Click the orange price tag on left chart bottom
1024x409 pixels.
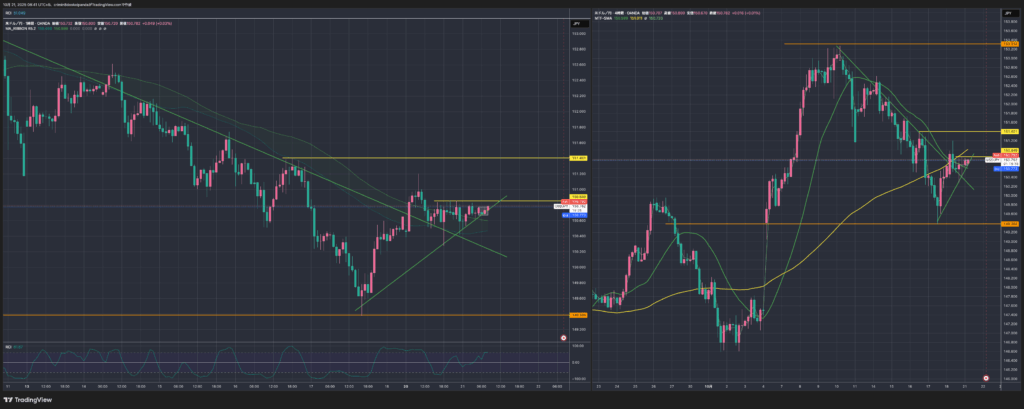click(578, 315)
